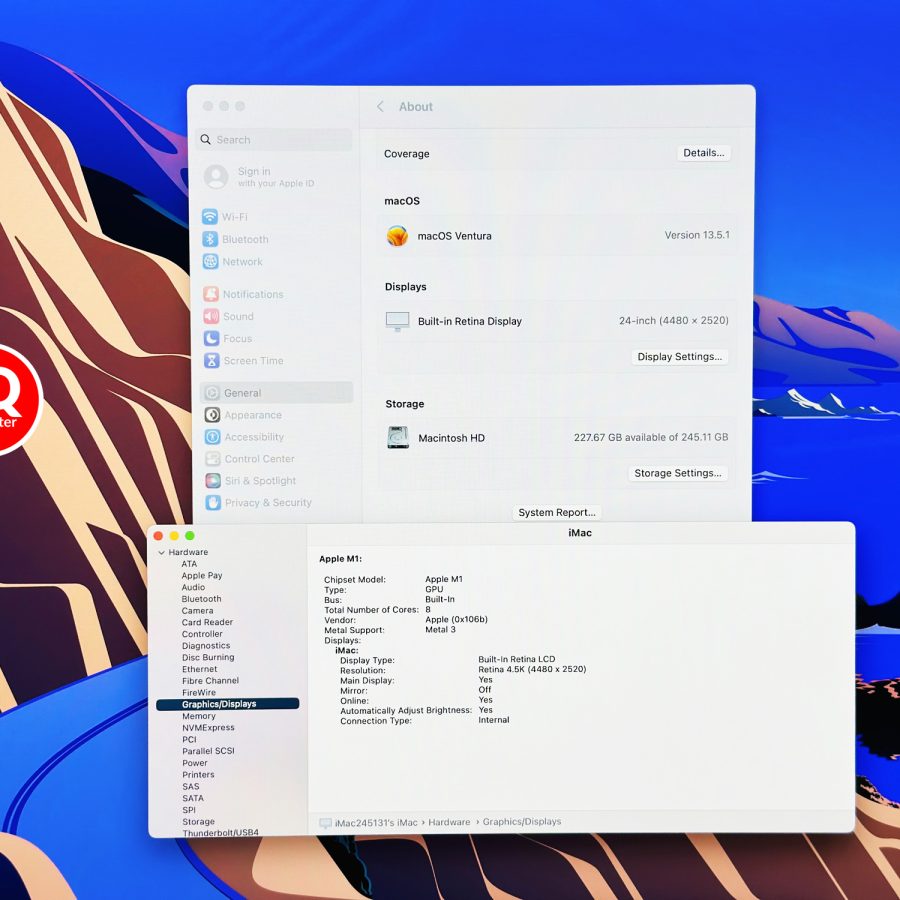Screen dimensions: 900x900
Task: Select FireWire in hardware list
Action: [x=199, y=692]
